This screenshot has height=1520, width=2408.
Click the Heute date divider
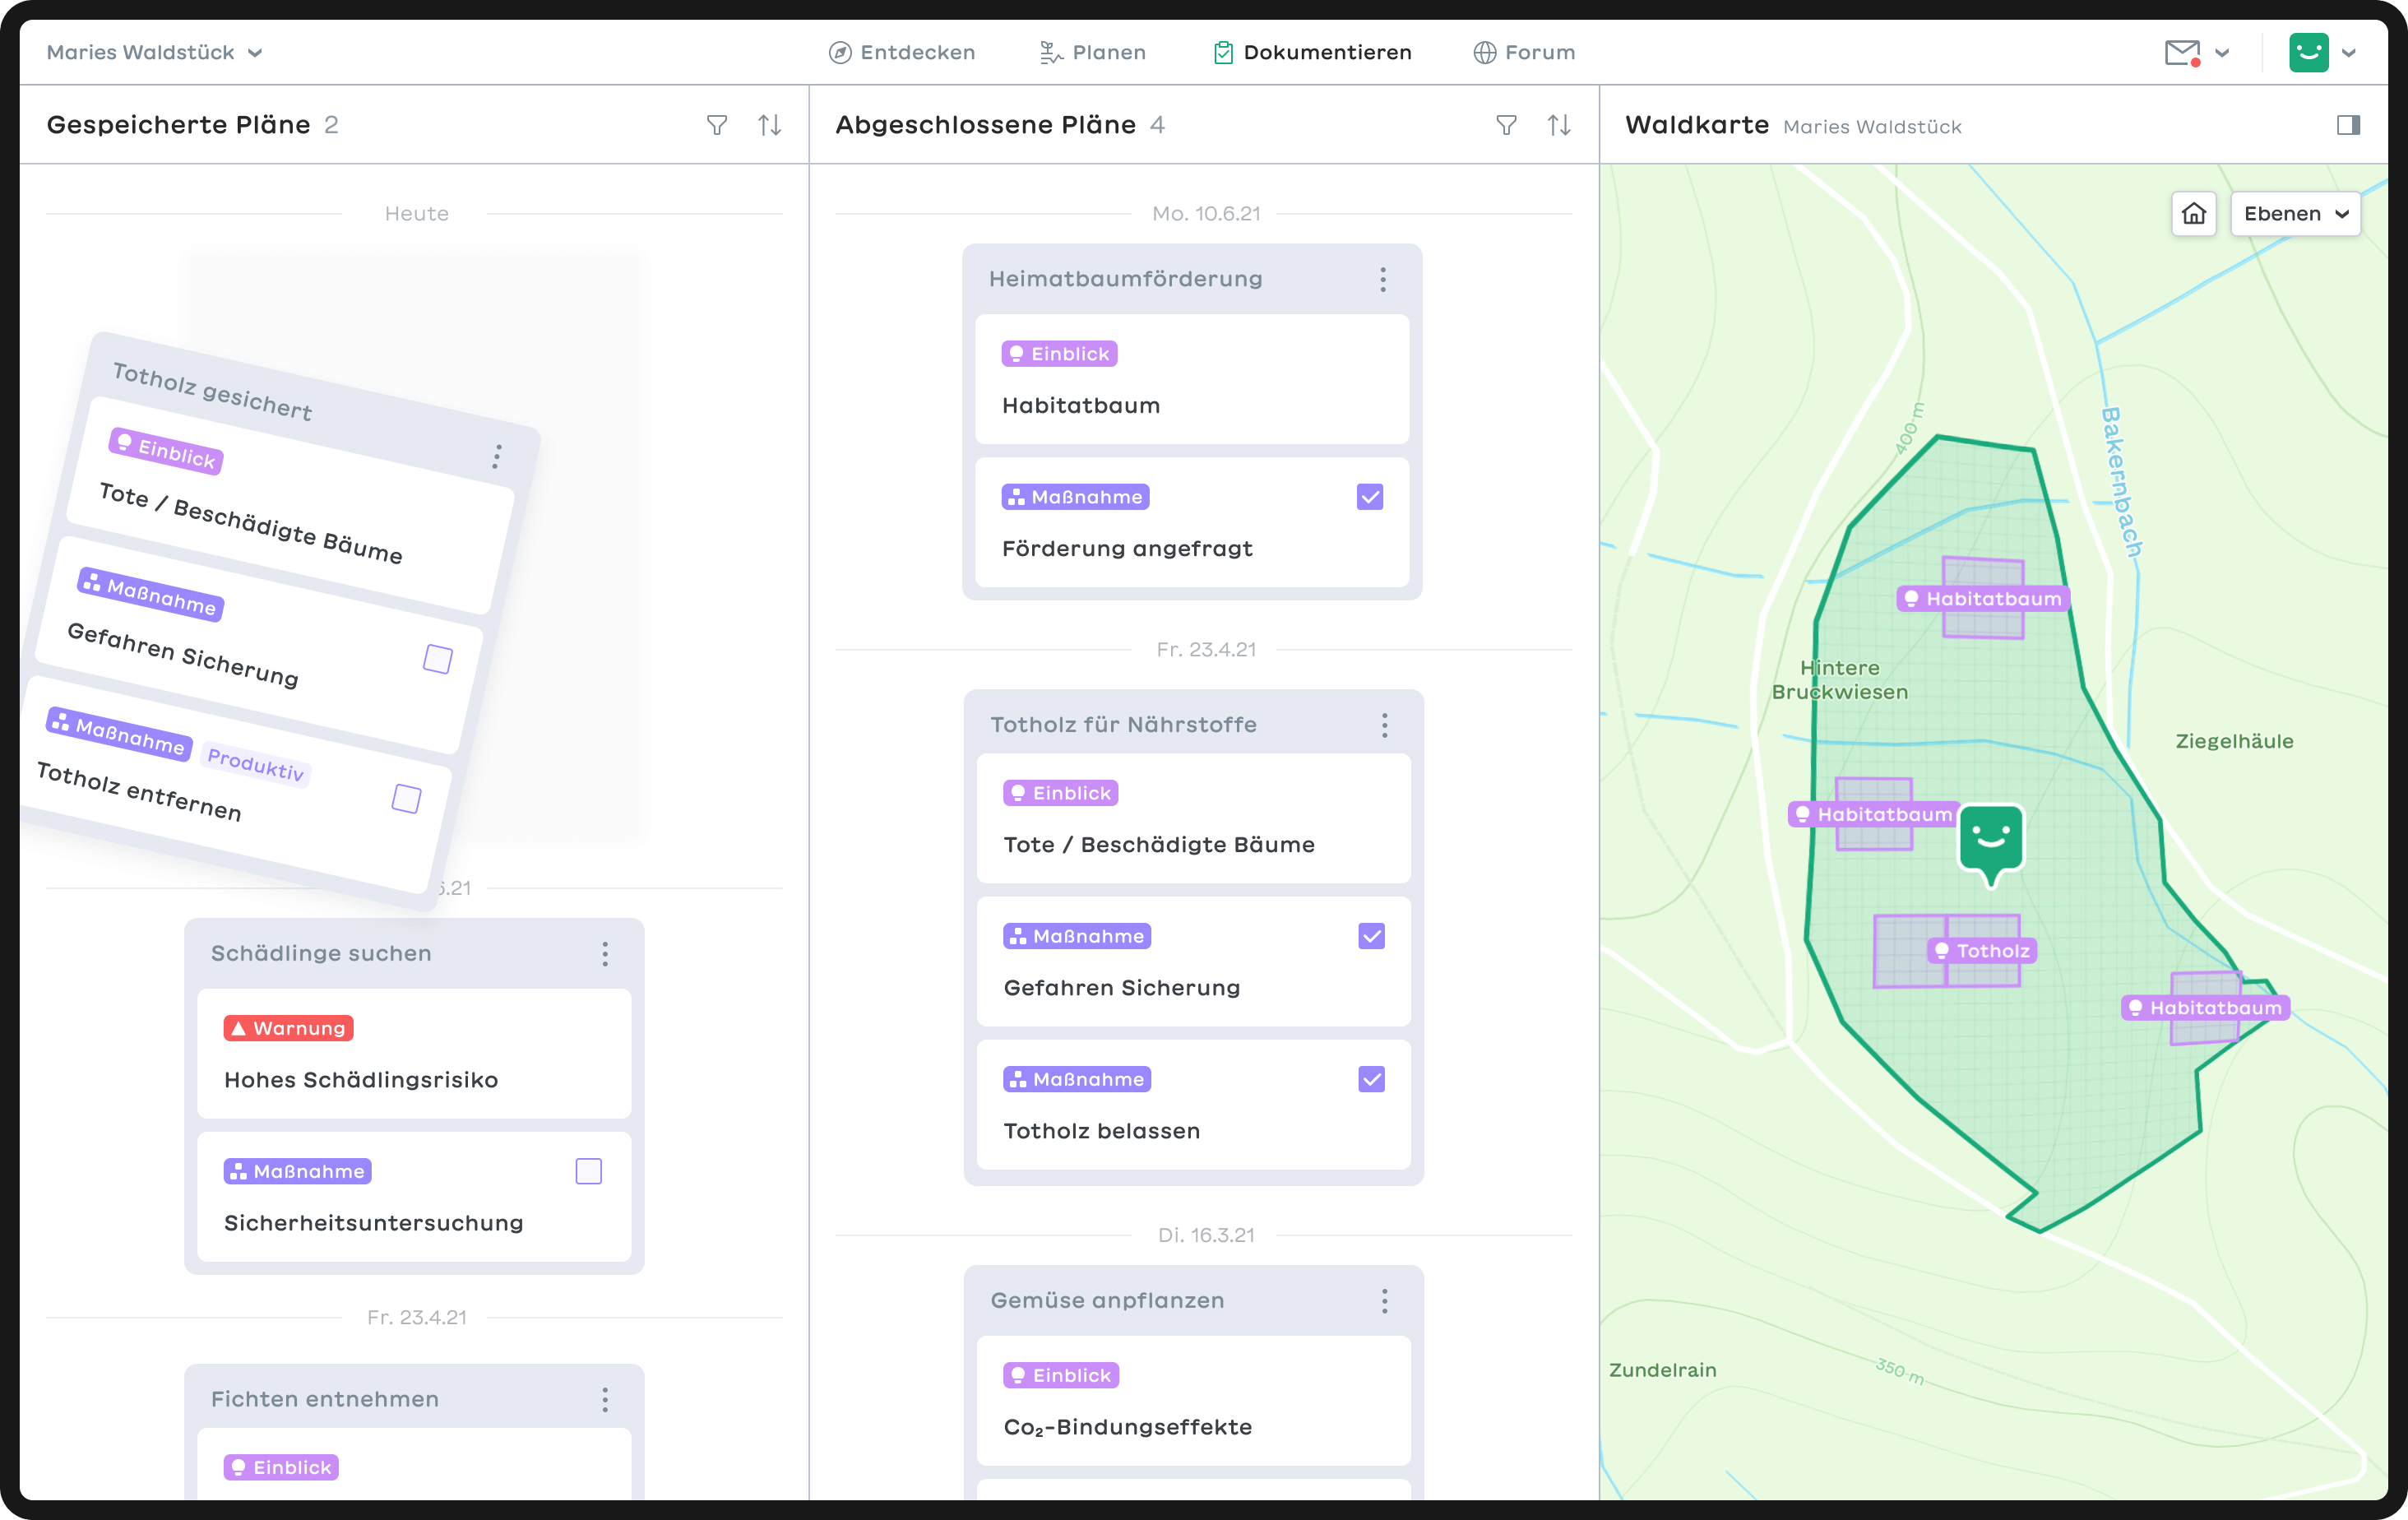[x=416, y=214]
